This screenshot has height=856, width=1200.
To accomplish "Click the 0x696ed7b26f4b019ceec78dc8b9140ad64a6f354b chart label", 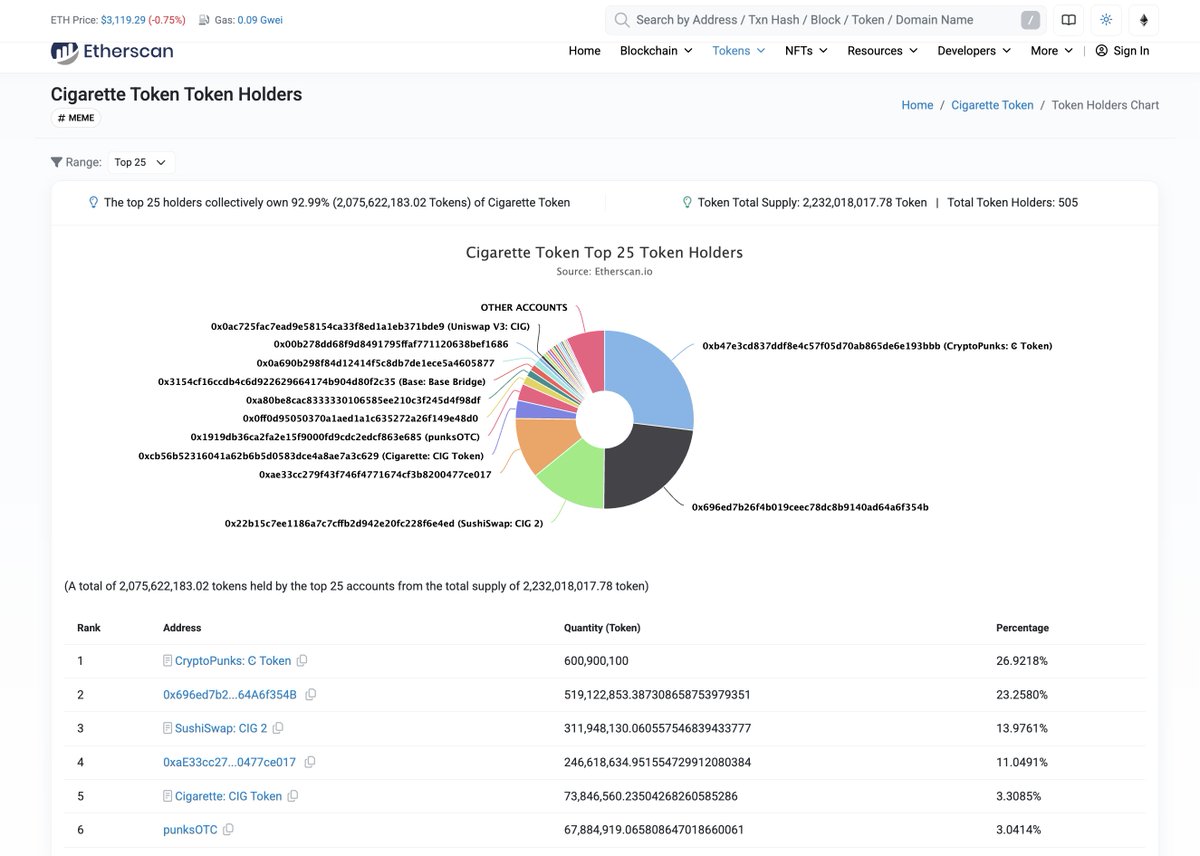I will 810,507.
